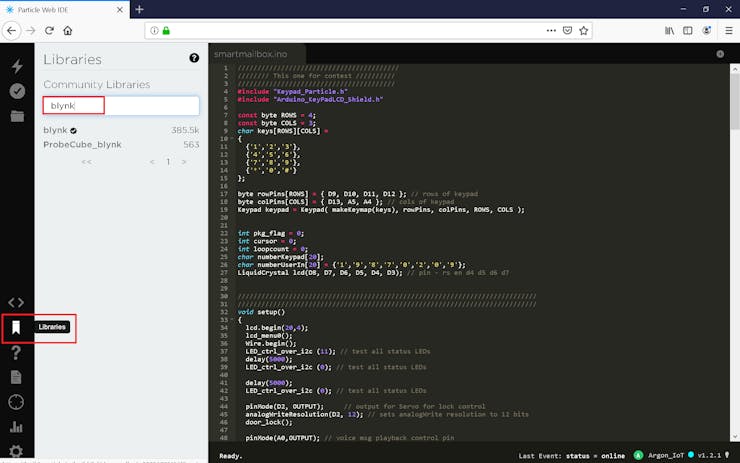This screenshot has height=463, width=740.
Task: Click the browser address bar
Action: point(368,31)
